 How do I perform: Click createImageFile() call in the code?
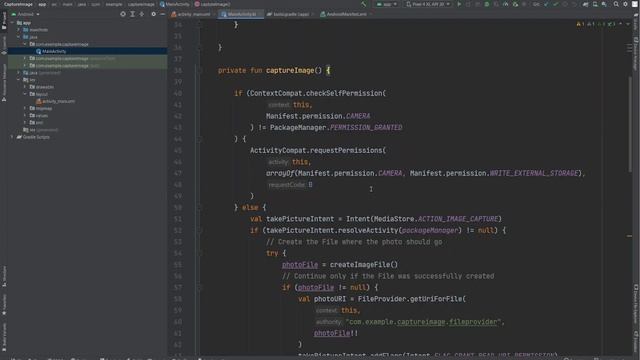point(364,264)
